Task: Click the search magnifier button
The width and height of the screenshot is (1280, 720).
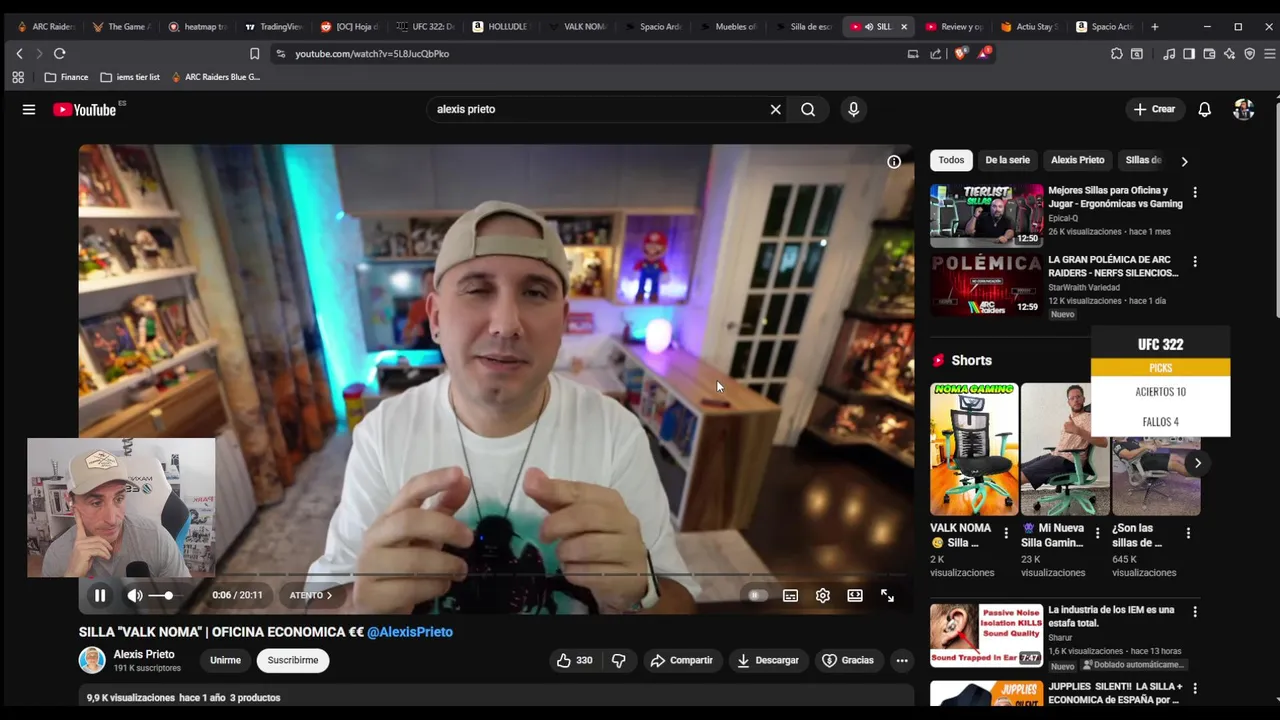Action: [x=808, y=109]
